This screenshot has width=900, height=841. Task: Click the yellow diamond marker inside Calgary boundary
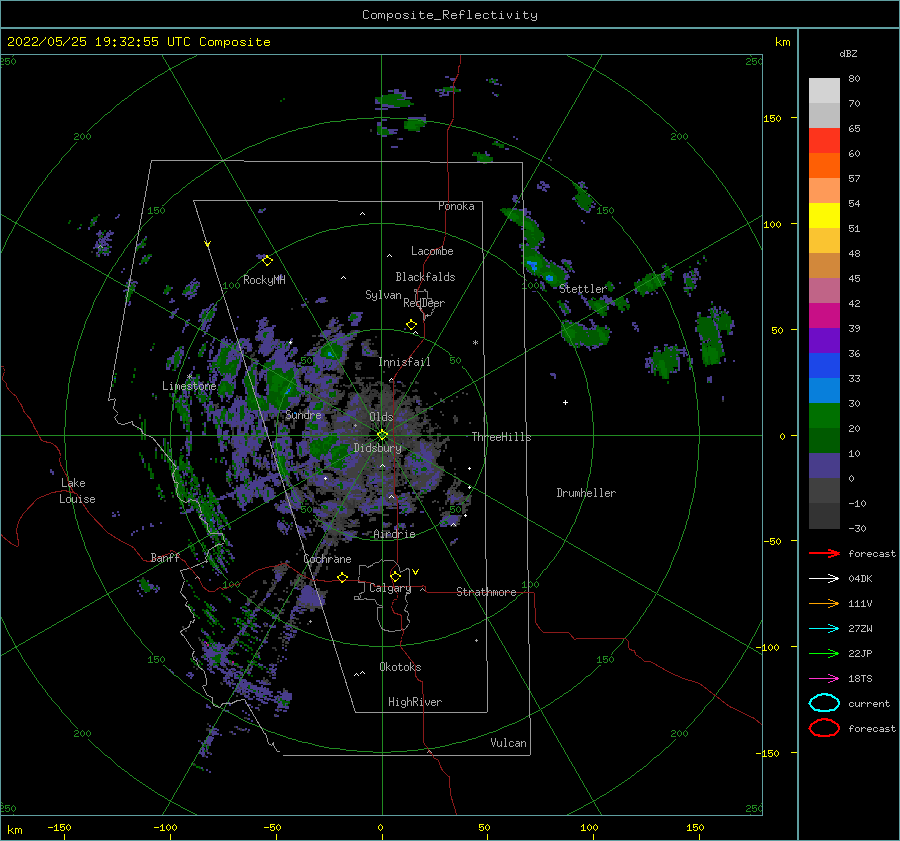click(x=395, y=576)
